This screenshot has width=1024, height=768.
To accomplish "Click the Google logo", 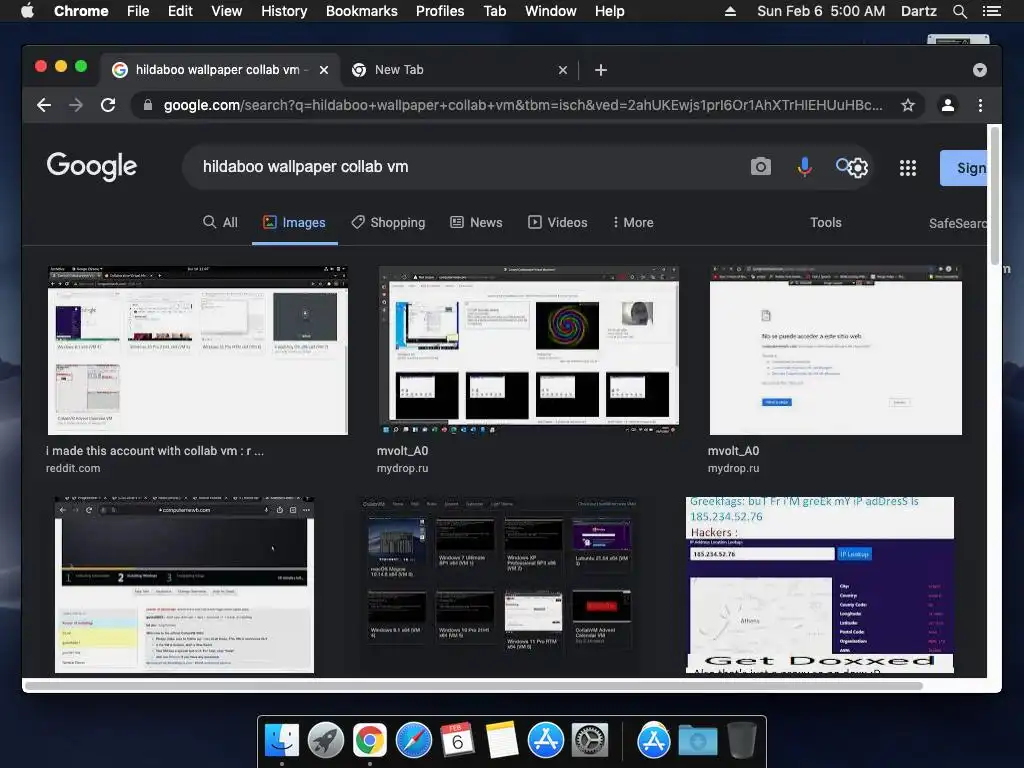I will (x=91, y=167).
